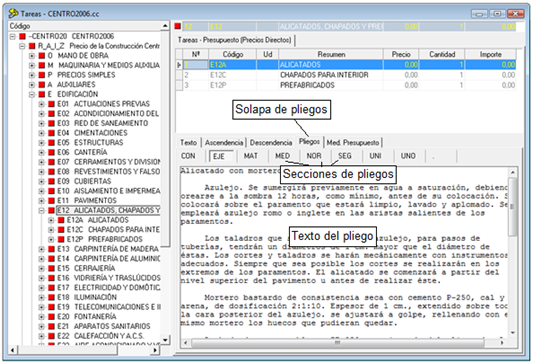Click the red icon of E01 ACTUACIONES PREVIAS
Image resolution: width=533 pixels, height=364 pixels.
pyautogui.click(x=51, y=104)
